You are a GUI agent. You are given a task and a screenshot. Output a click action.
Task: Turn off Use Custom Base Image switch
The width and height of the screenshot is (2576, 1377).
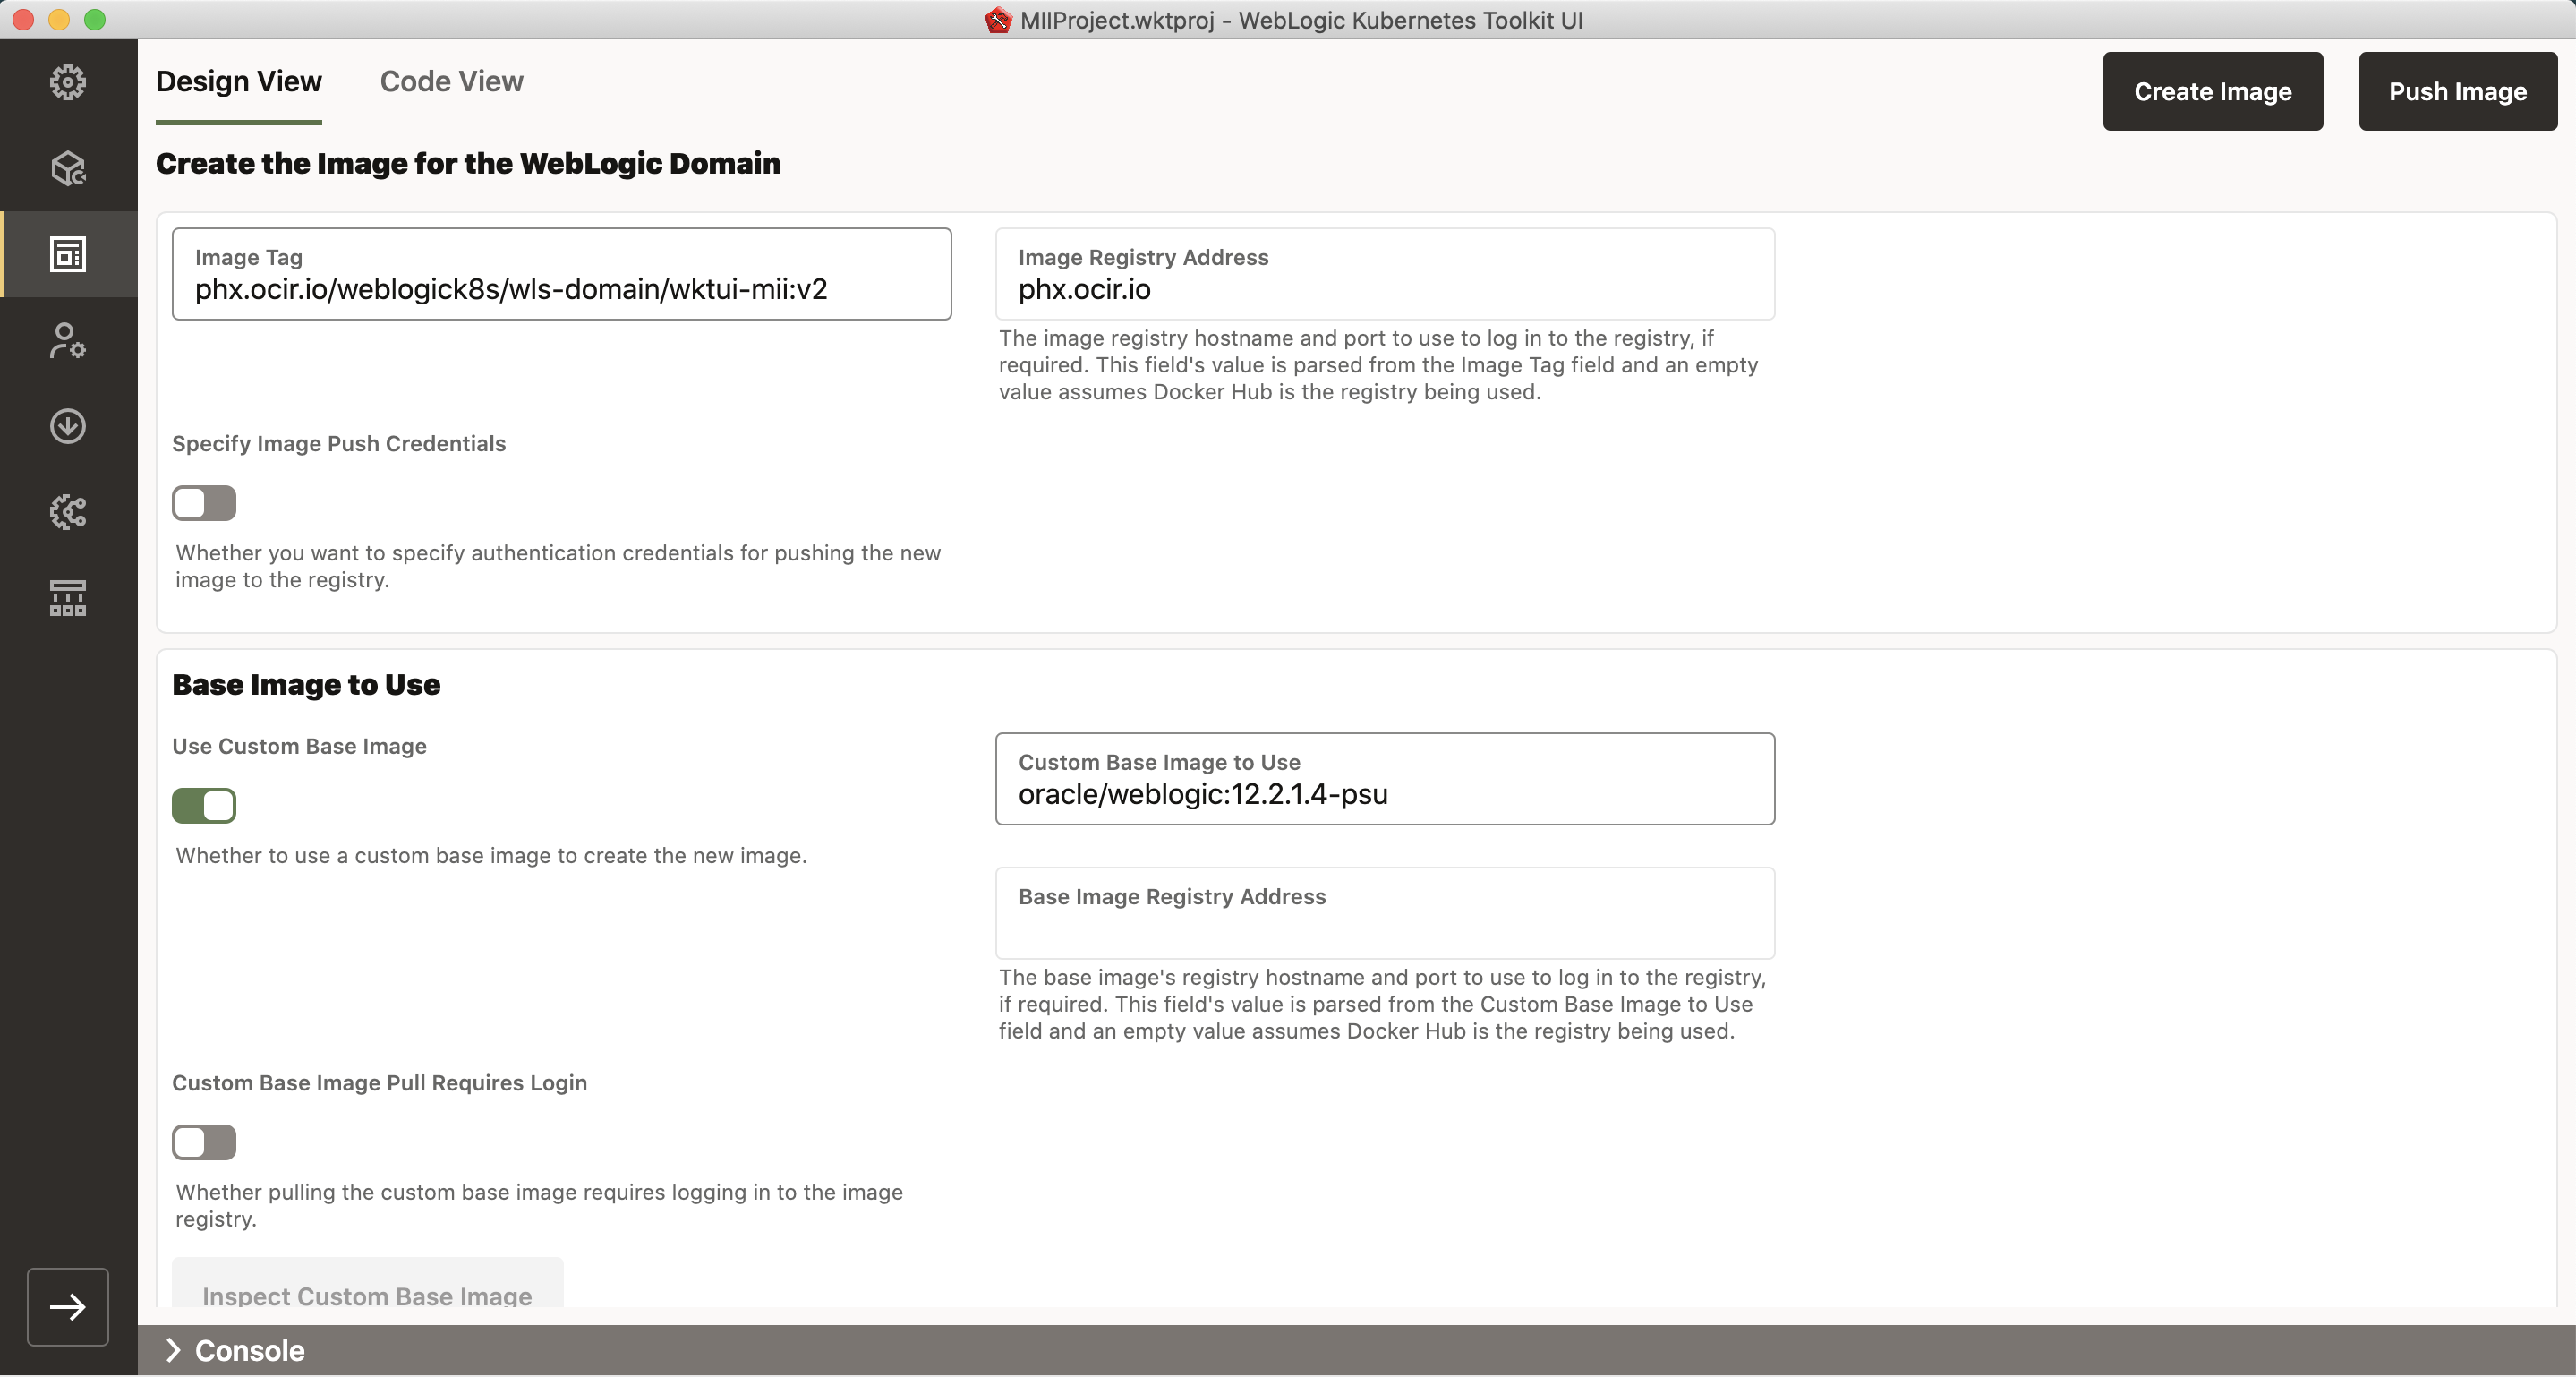click(x=204, y=806)
